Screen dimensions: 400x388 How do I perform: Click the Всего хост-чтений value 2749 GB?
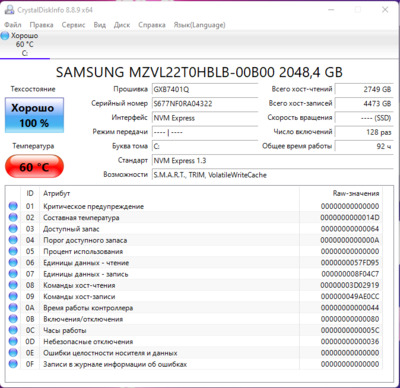364,89
